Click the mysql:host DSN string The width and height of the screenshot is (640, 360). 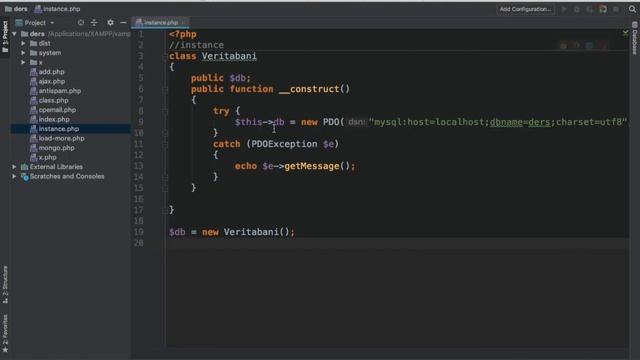pos(498,122)
